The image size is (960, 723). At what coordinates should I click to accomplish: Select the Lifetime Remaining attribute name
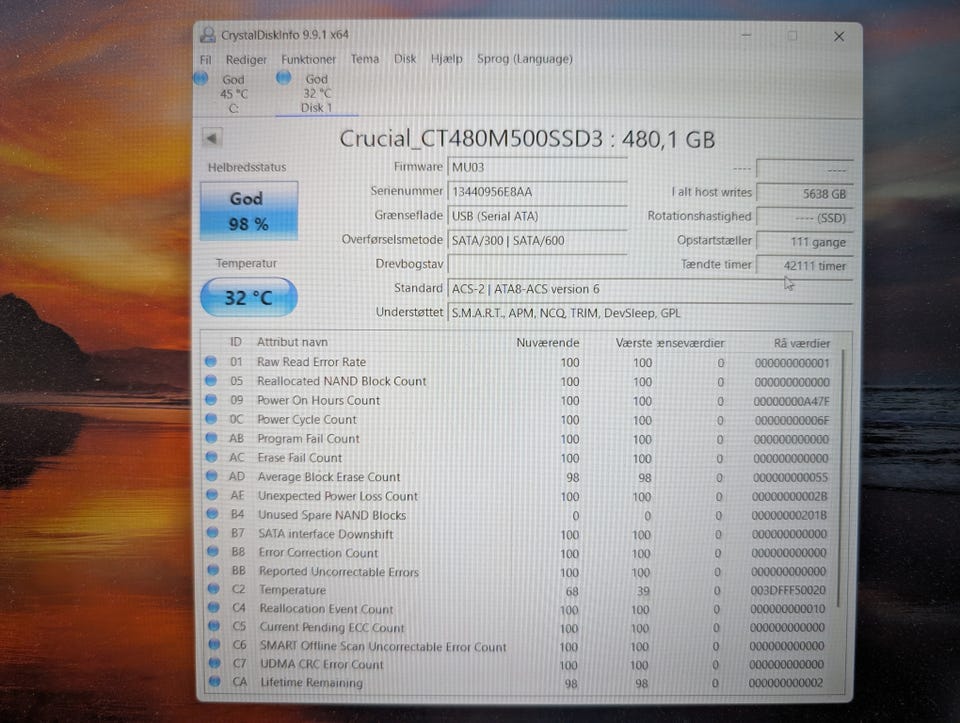tap(312, 682)
